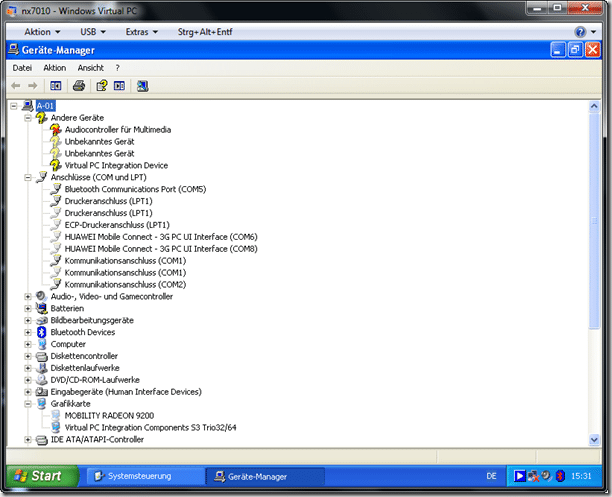
Task: Click the Anschlüsse (COM und LPT) port icon
Action: pyautogui.click(x=41, y=177)
